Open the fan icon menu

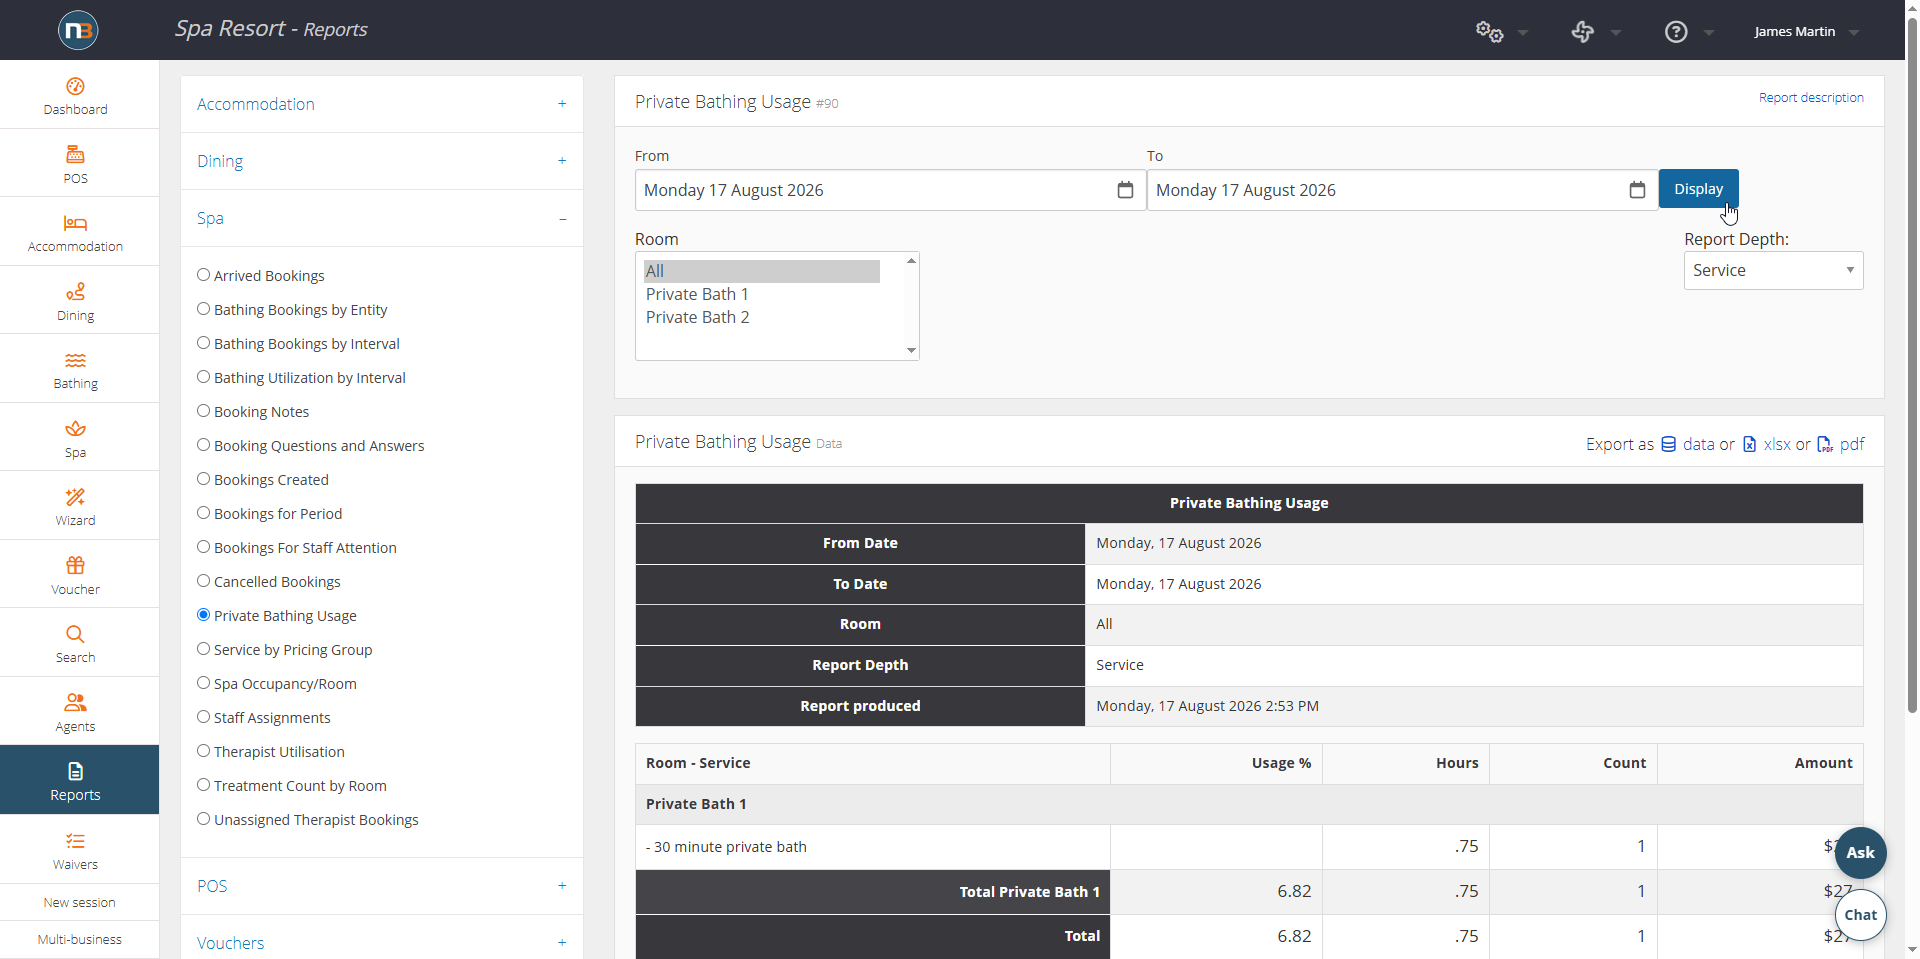(1582, 32)
